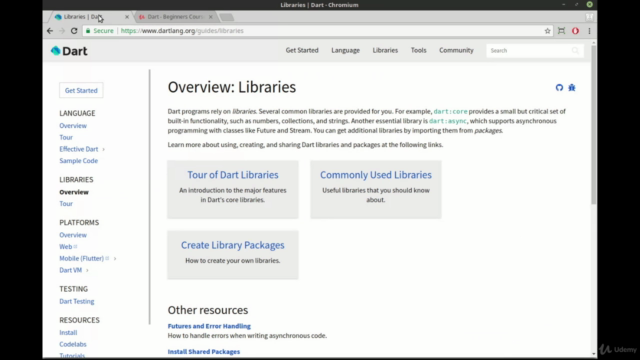Screen dimensions: 640x360
Task: Click the address bar URL
Action: pos(182,31)
